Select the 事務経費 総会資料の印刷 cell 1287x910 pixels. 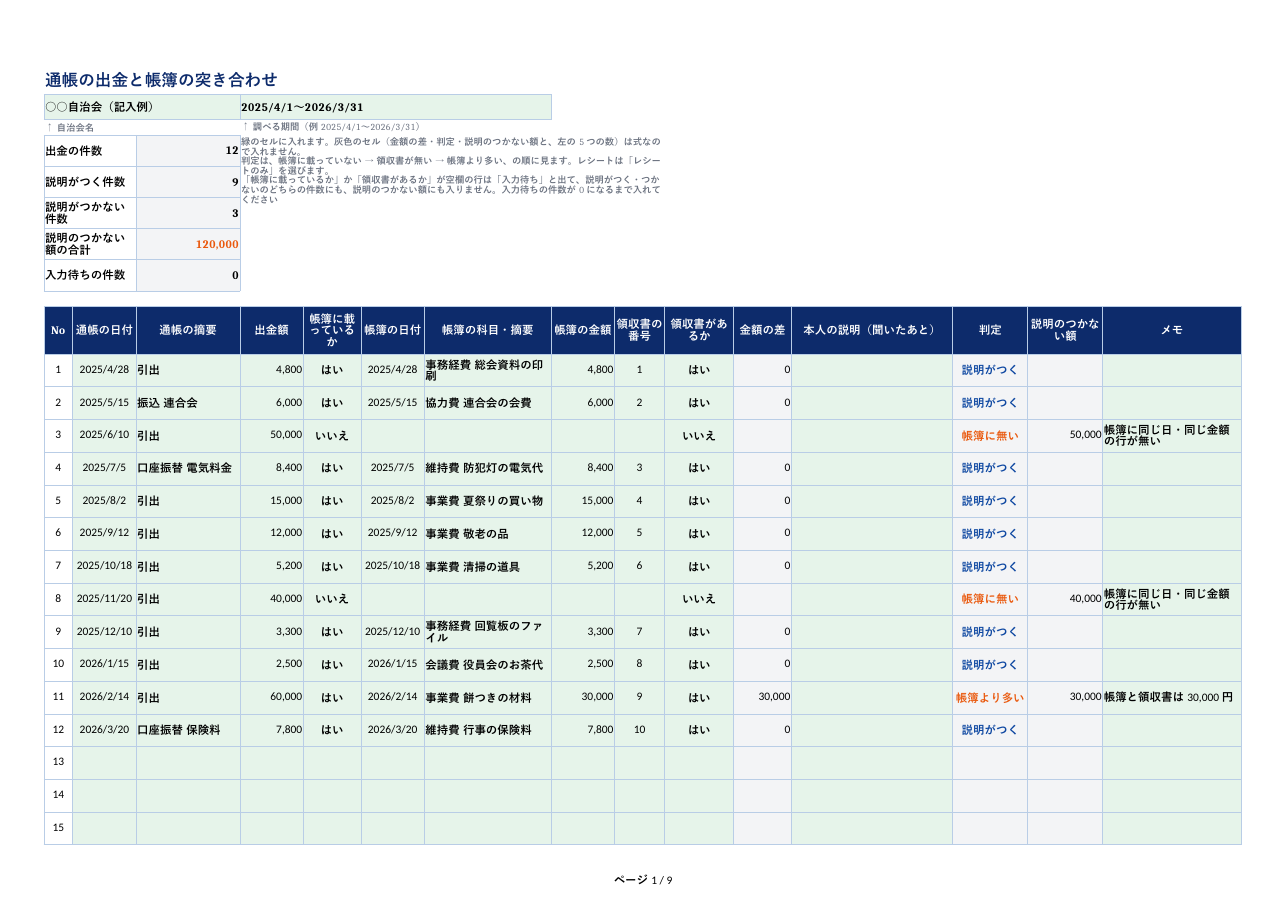[488, 370]
